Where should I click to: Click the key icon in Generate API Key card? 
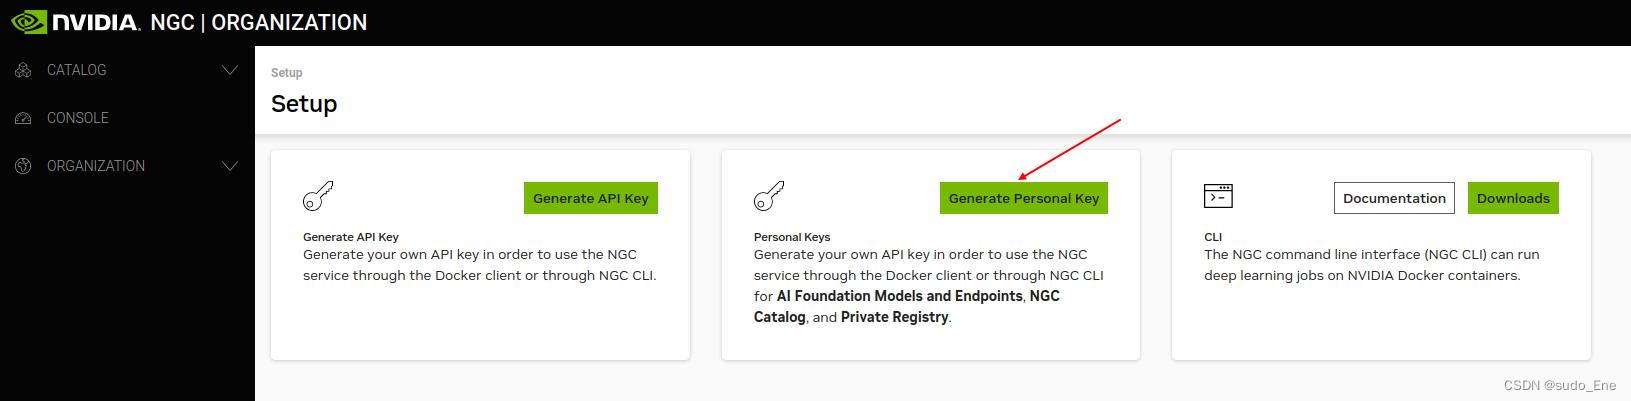click(318, 196)
